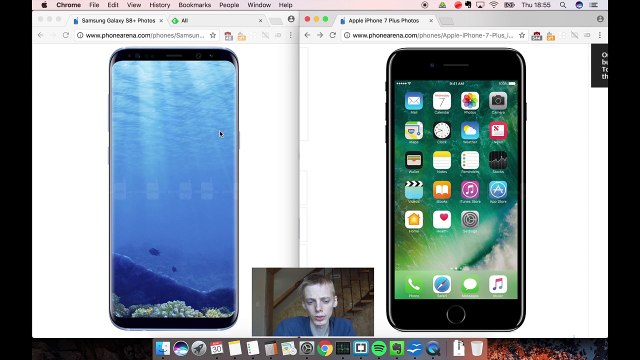Viewport: 640px width, 360px height.
Task: Open new tab in right Chrome window
Action: point(447,21)
